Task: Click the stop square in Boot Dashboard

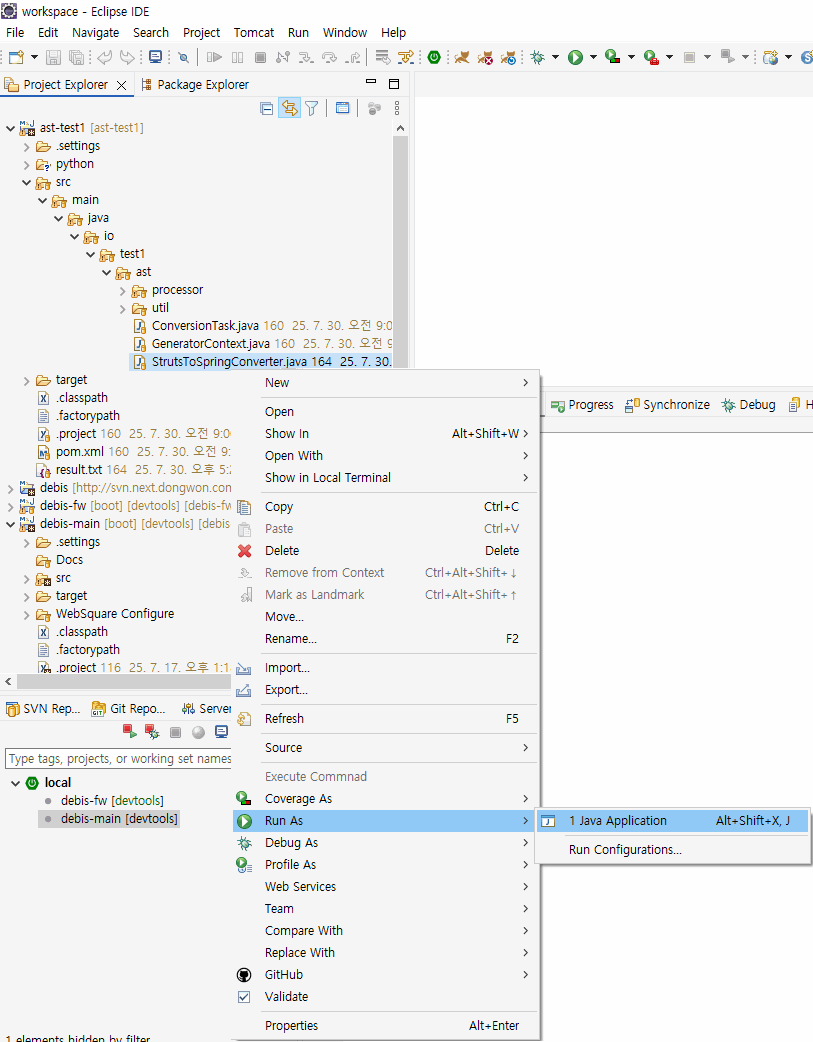Action: 175,732
